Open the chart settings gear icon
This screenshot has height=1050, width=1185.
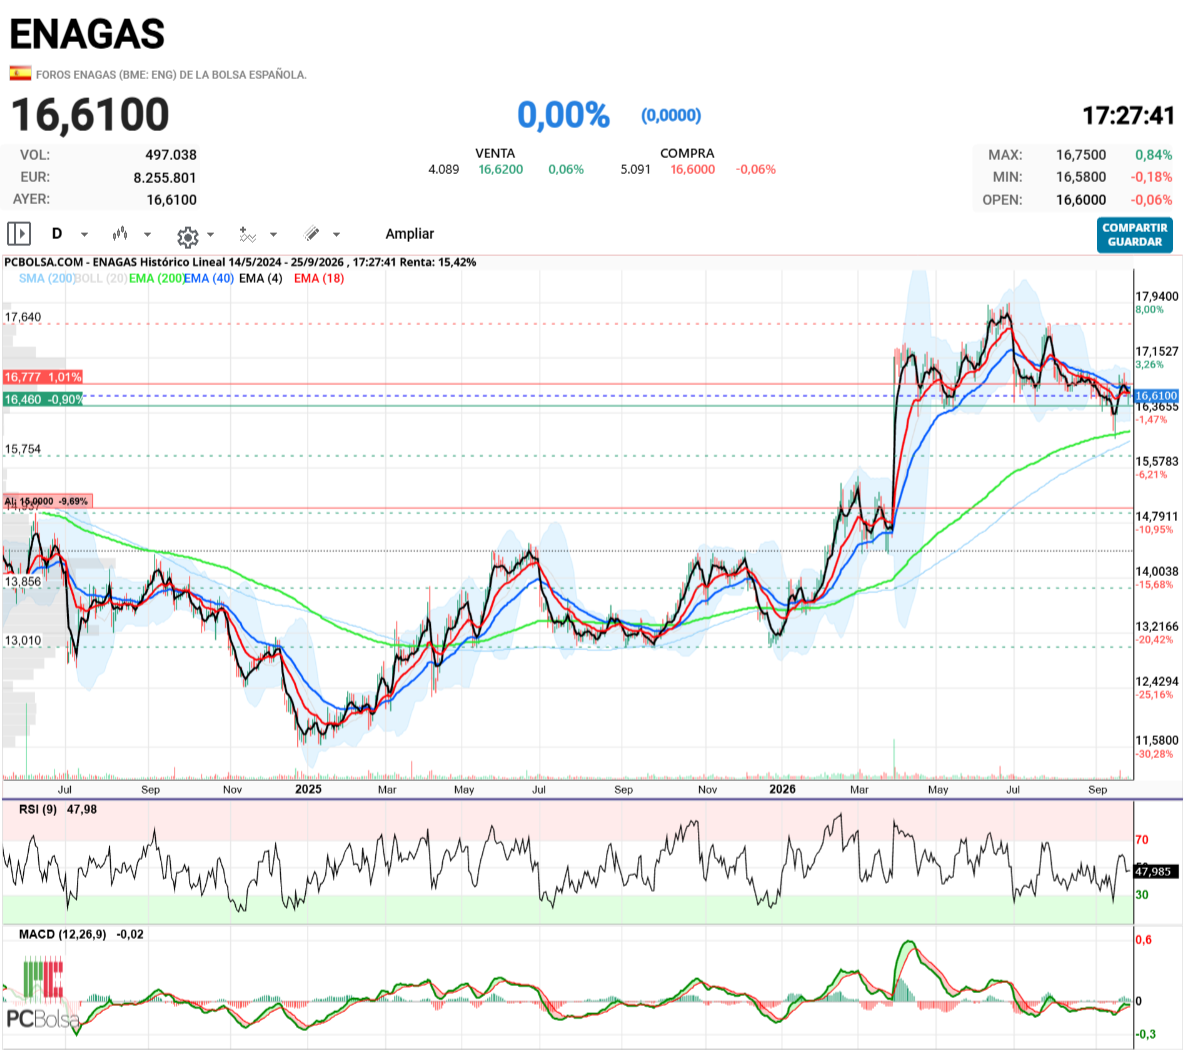click(187, 237)
